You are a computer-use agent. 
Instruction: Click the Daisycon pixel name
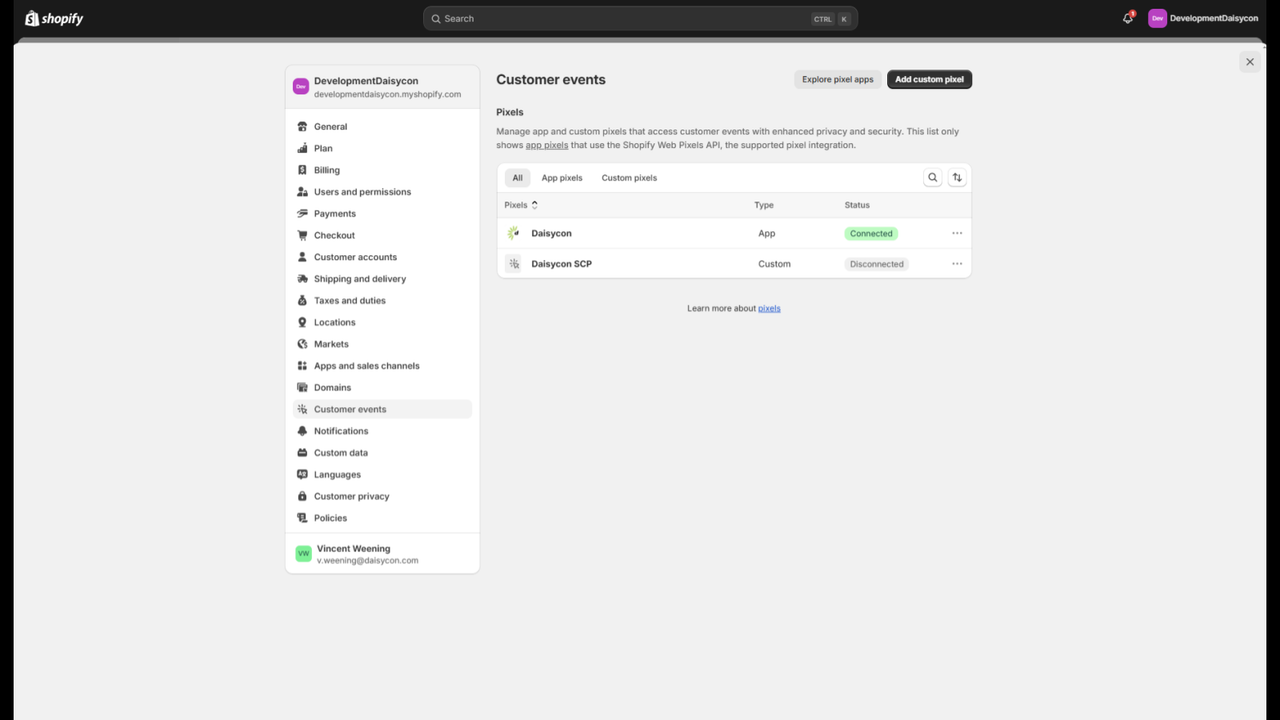click(551, 233)
